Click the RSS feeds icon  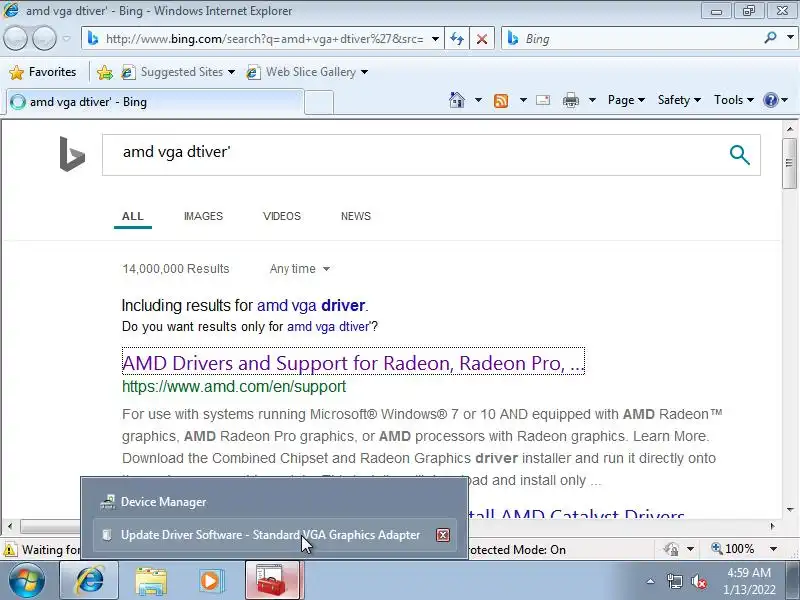pyautogui.click(x=501, y=101)
